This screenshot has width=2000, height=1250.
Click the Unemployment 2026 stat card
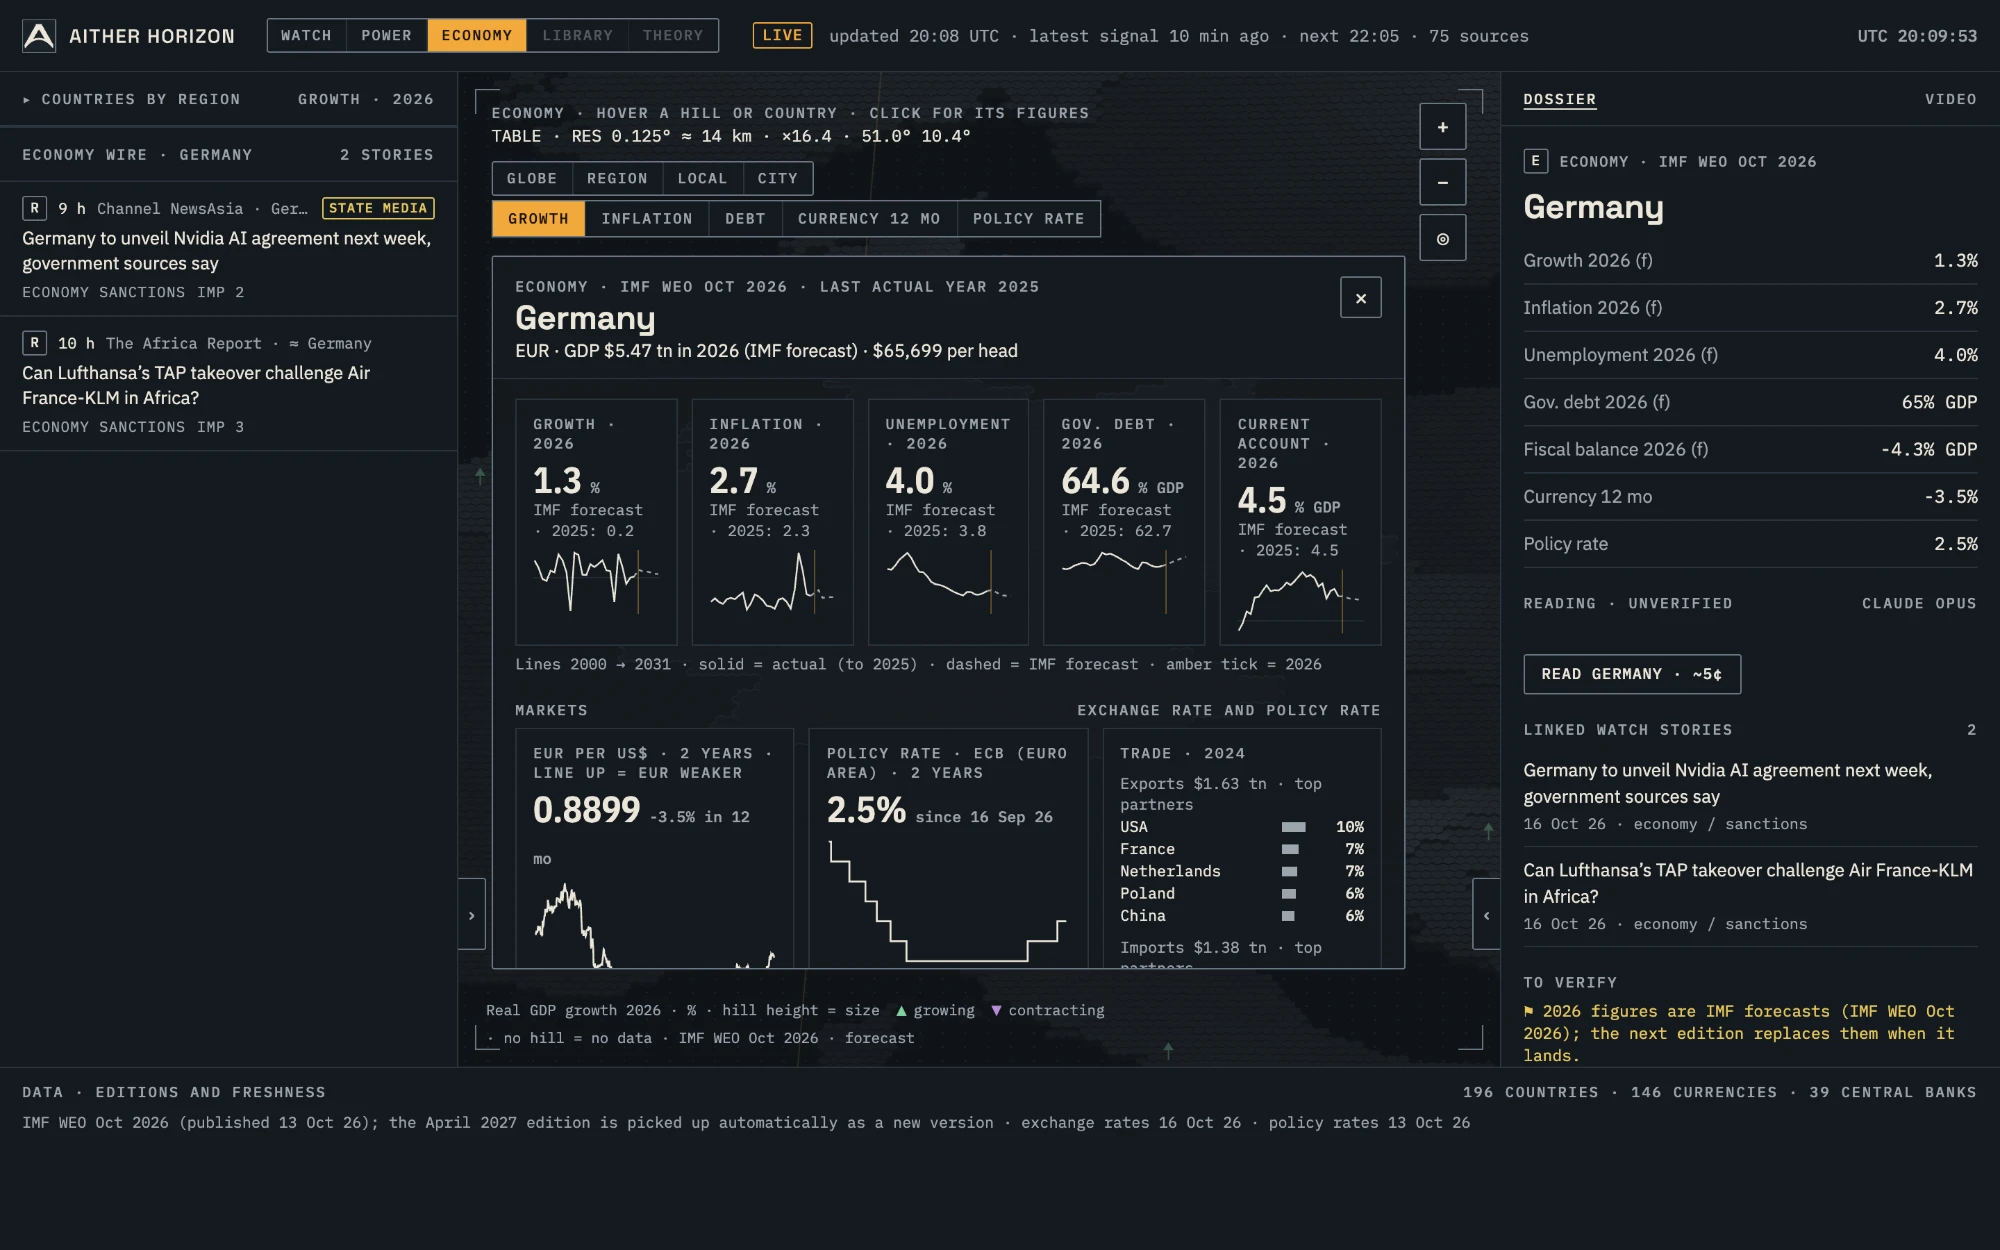[948, 522]
